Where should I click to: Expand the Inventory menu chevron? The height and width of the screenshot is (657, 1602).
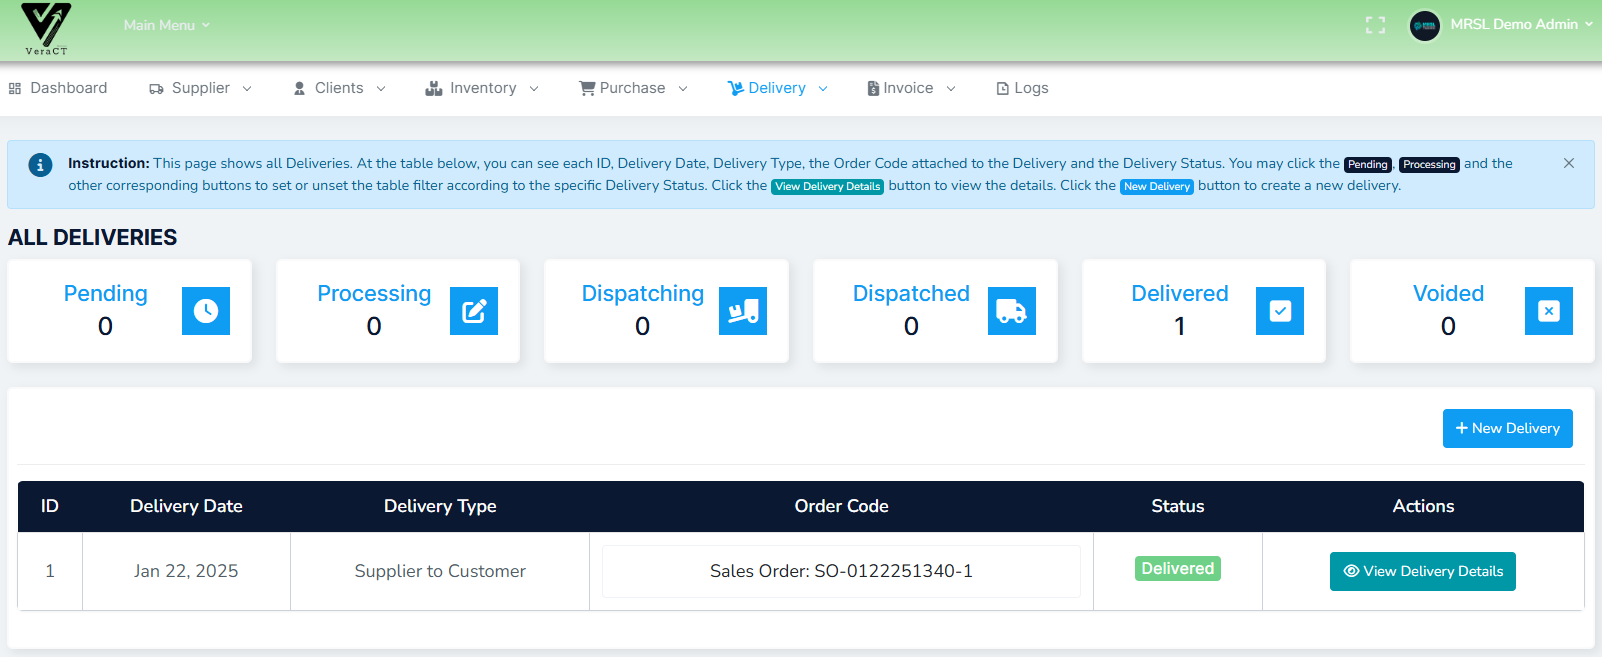click(534, 89)
